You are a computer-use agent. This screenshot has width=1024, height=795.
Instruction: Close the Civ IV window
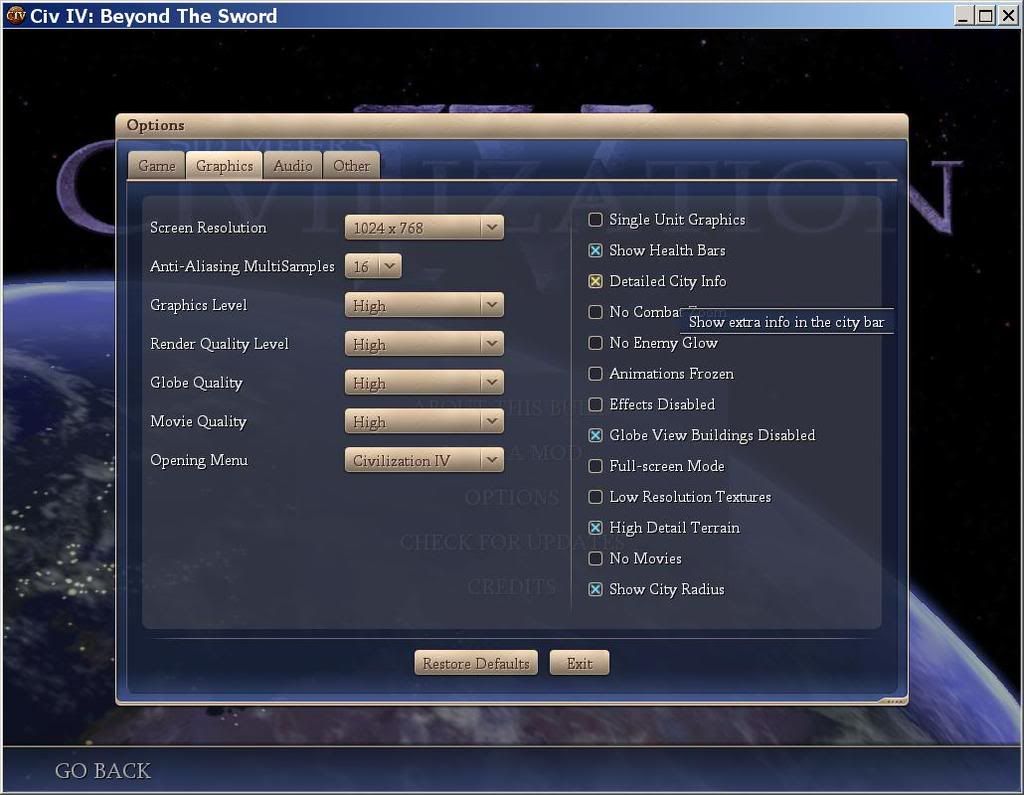click(x=1008, y=16)
